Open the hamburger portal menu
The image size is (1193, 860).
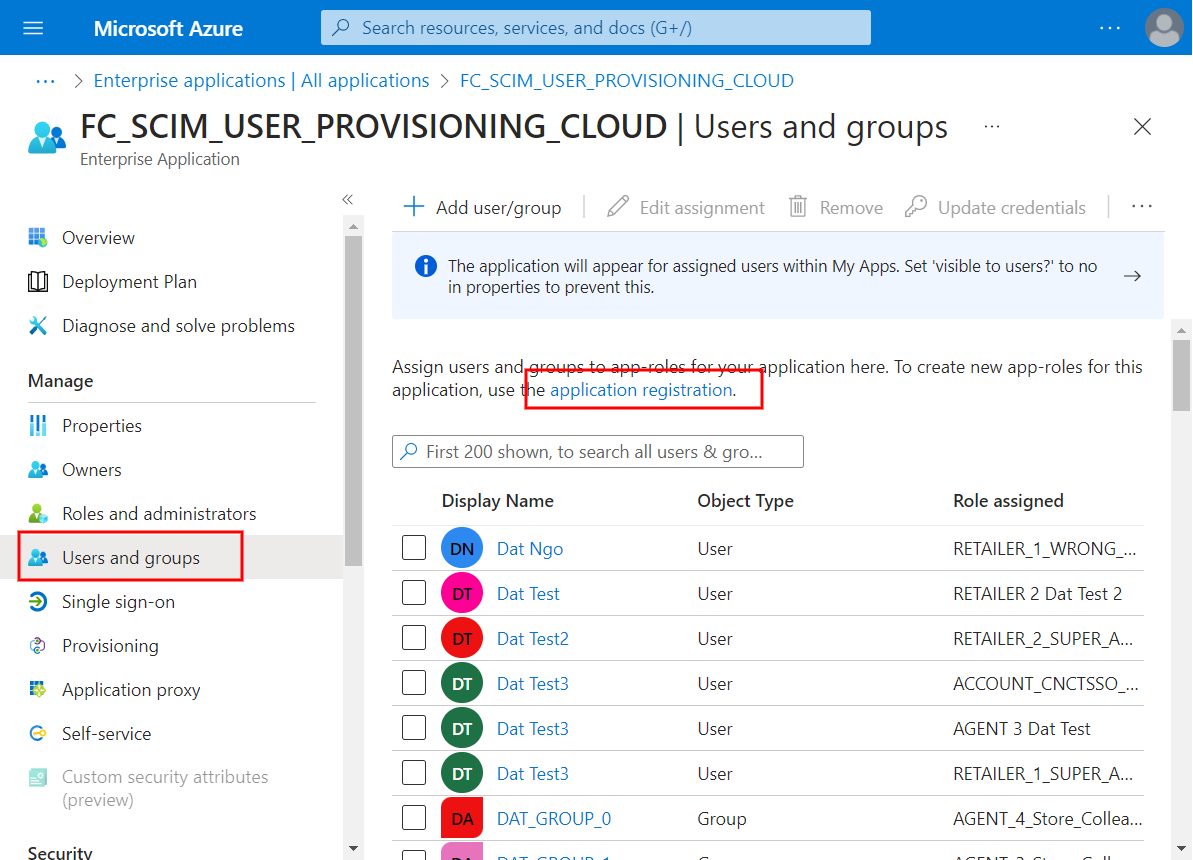pyautogui.click(x=33, y=28)
